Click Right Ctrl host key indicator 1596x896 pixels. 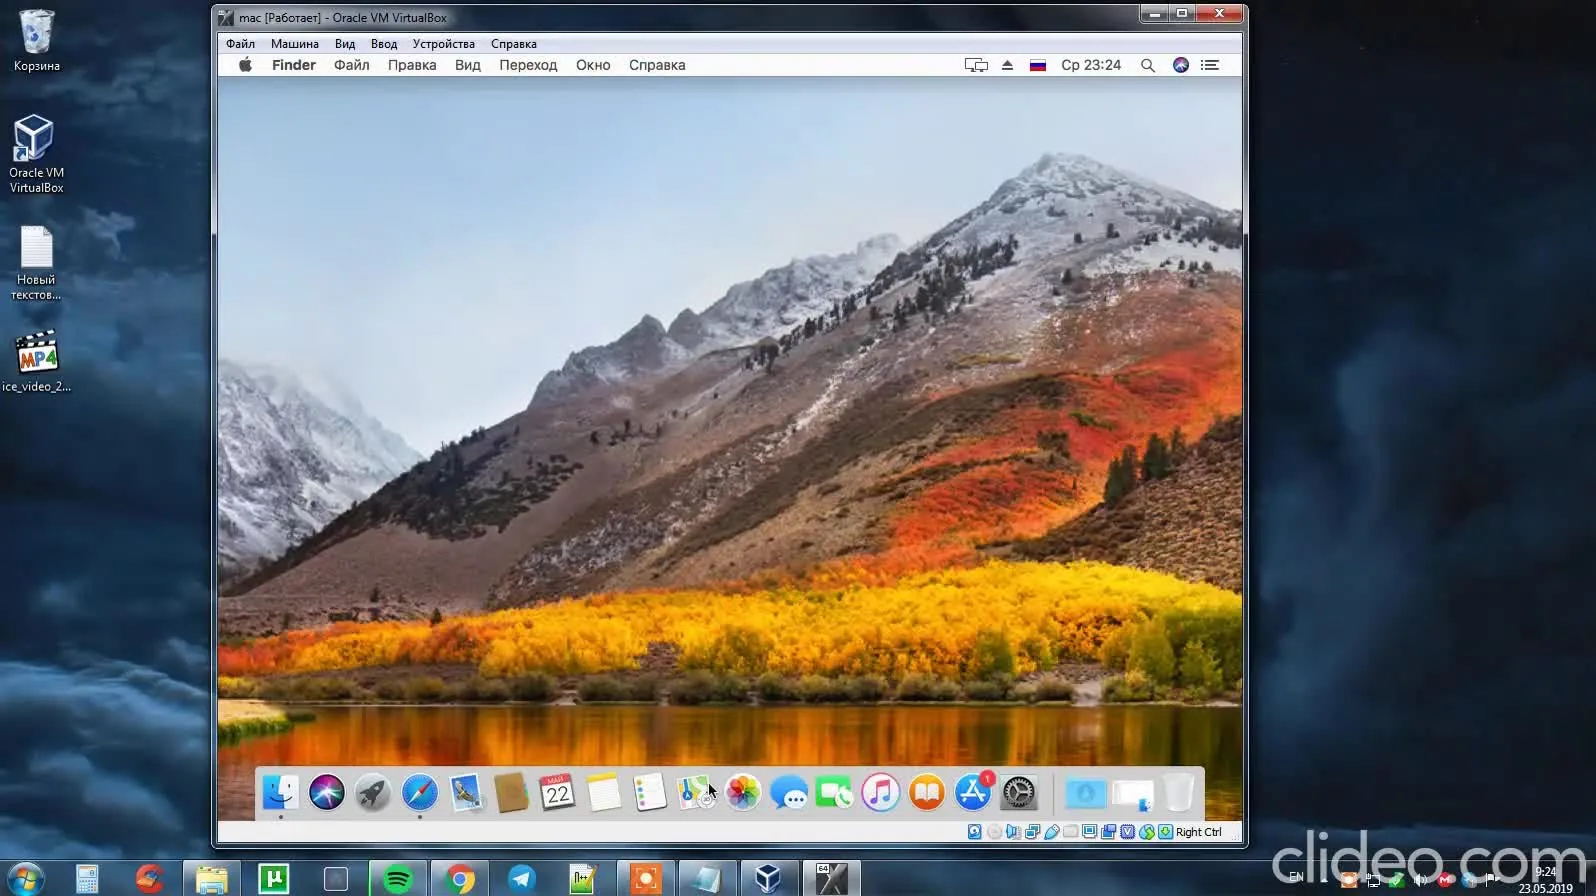[1198, 832]
